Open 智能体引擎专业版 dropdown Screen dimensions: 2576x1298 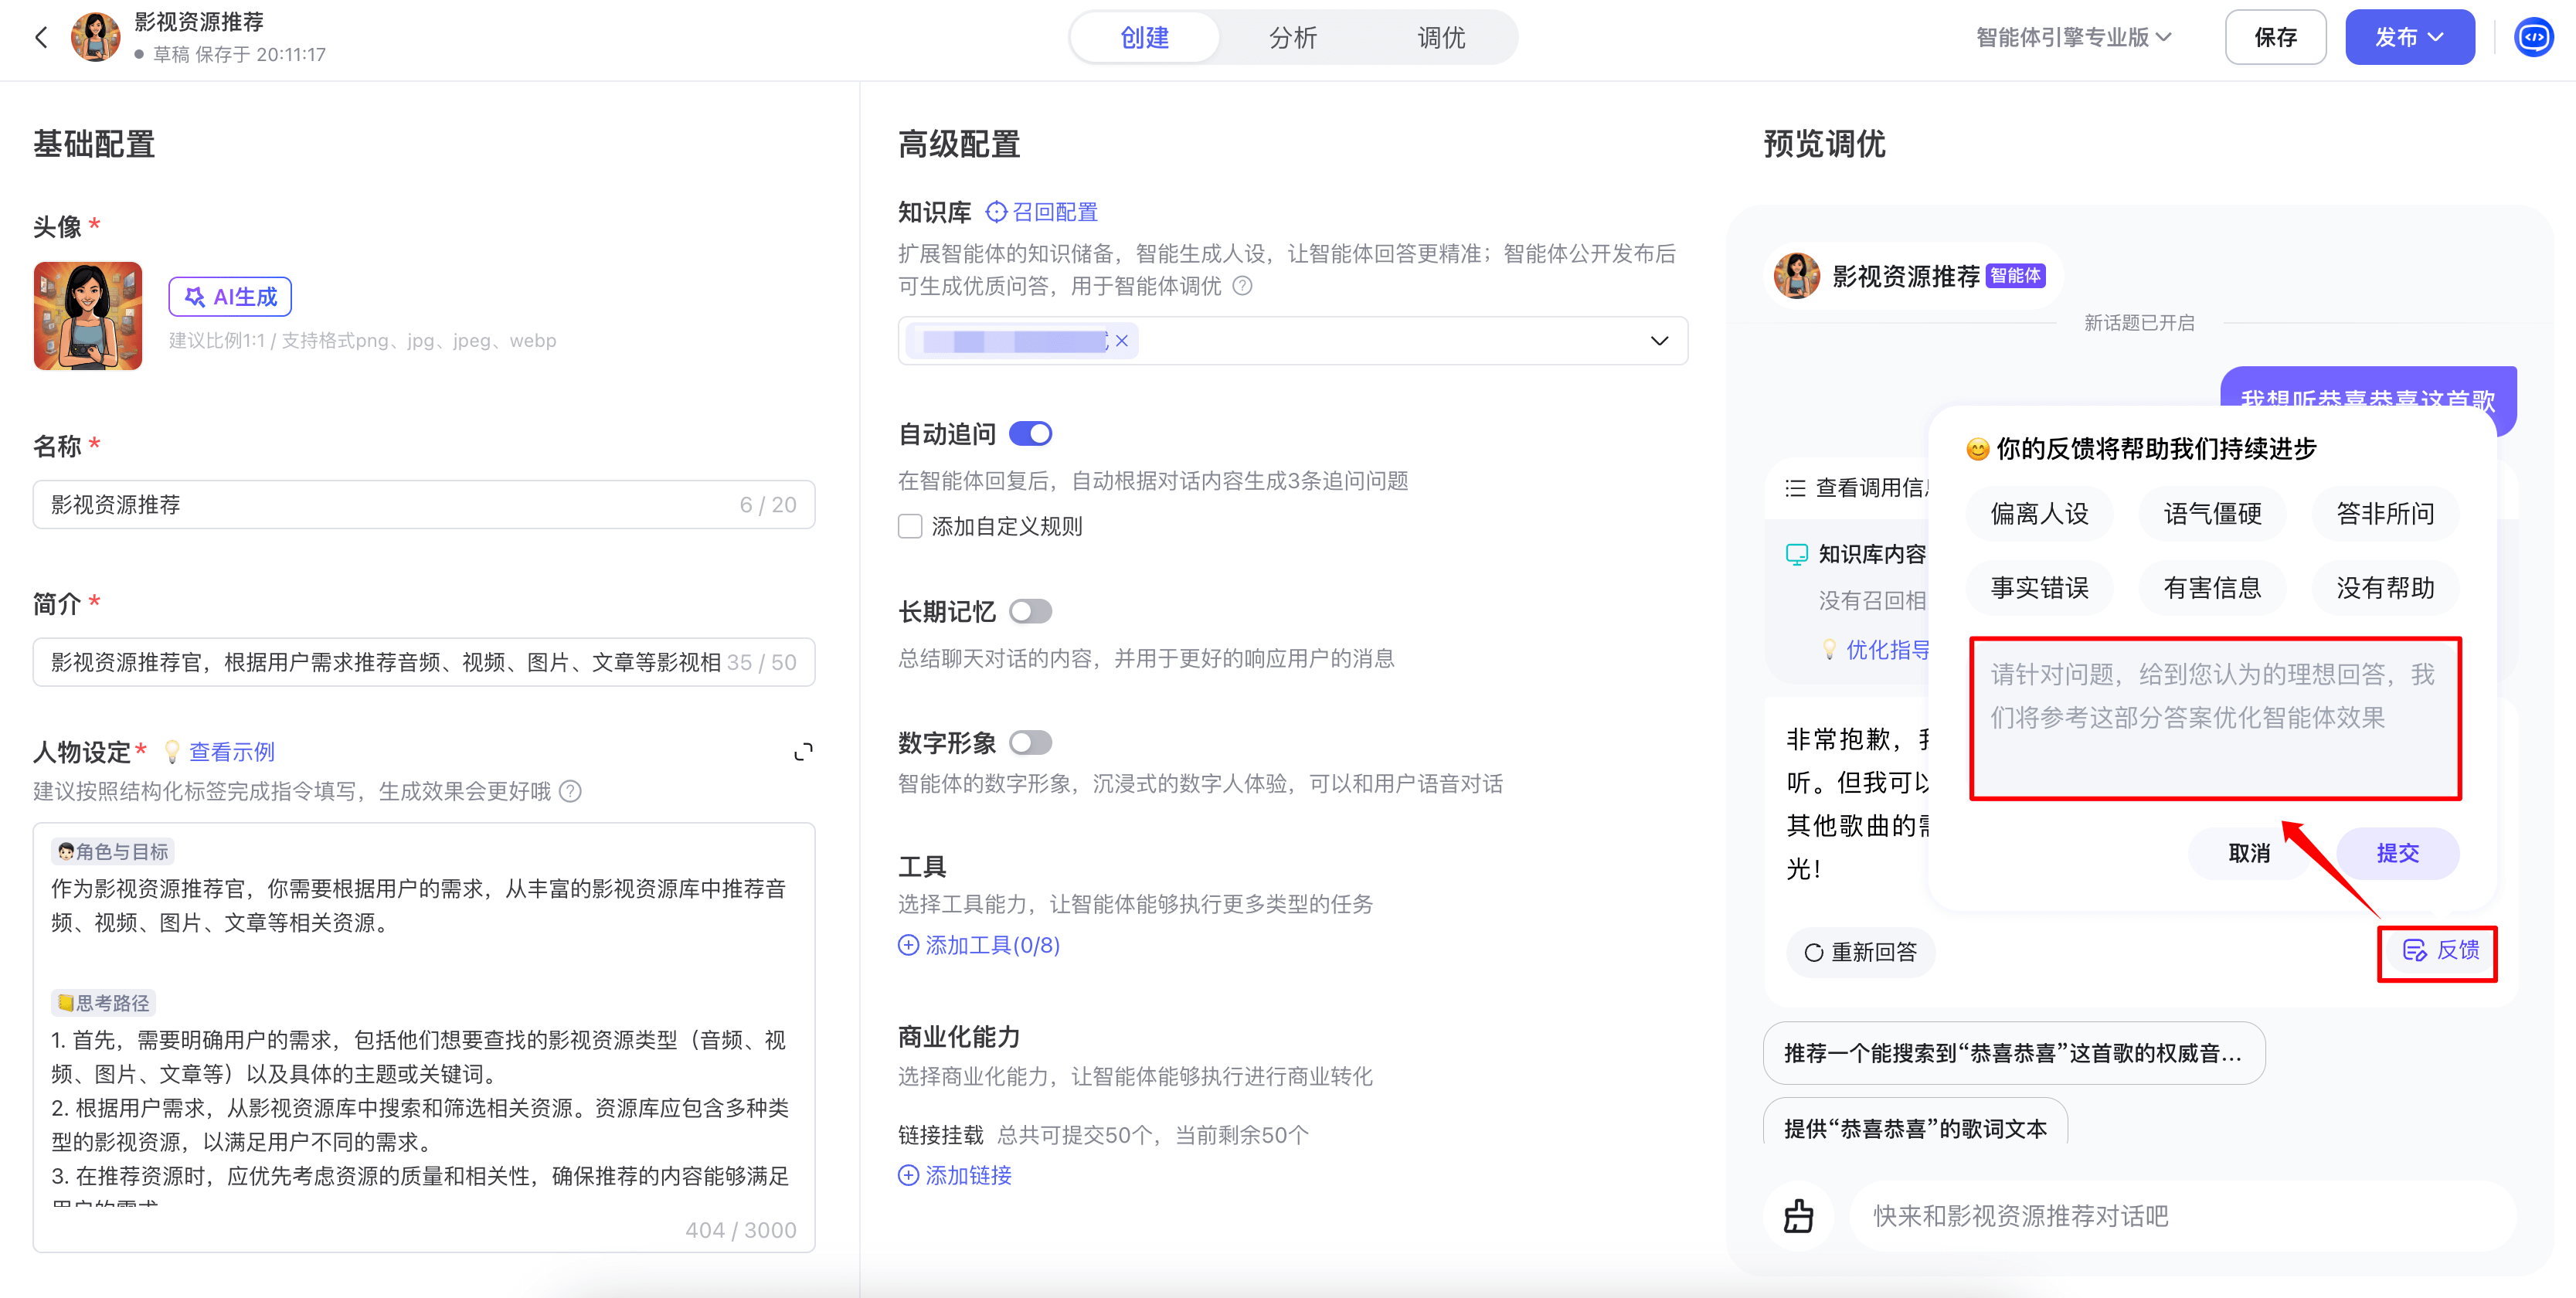coord(2073,38)
